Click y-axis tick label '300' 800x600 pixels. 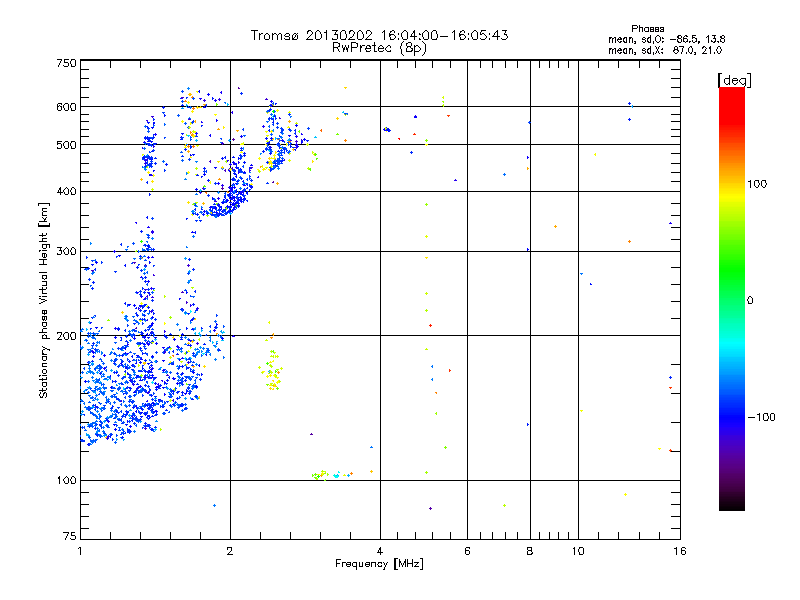pyautogui.click(x=66, y=252)
